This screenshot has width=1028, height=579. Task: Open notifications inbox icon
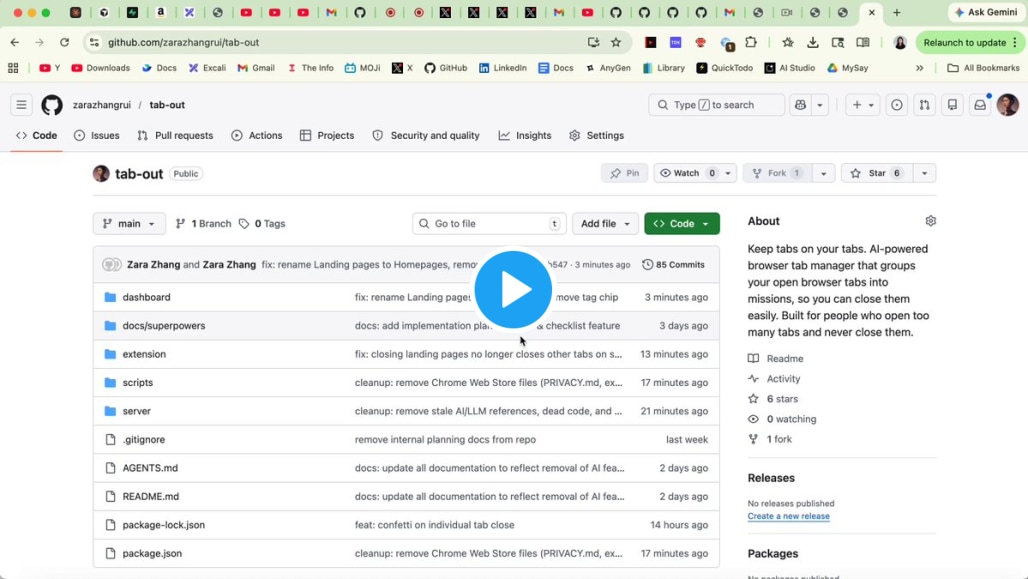980,105
